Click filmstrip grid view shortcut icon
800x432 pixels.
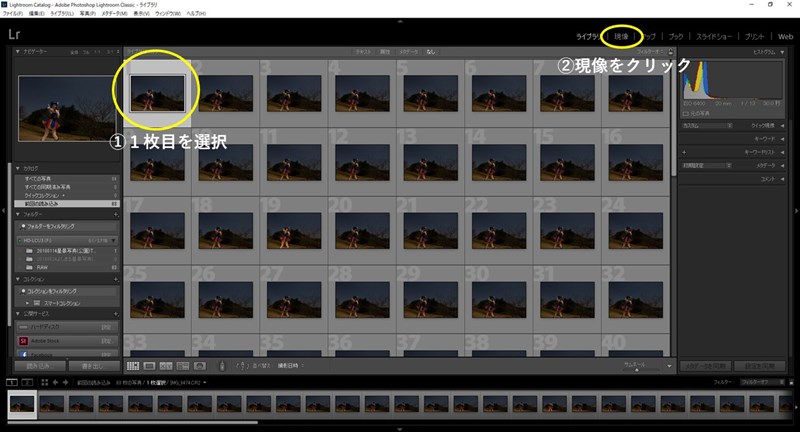44,383
